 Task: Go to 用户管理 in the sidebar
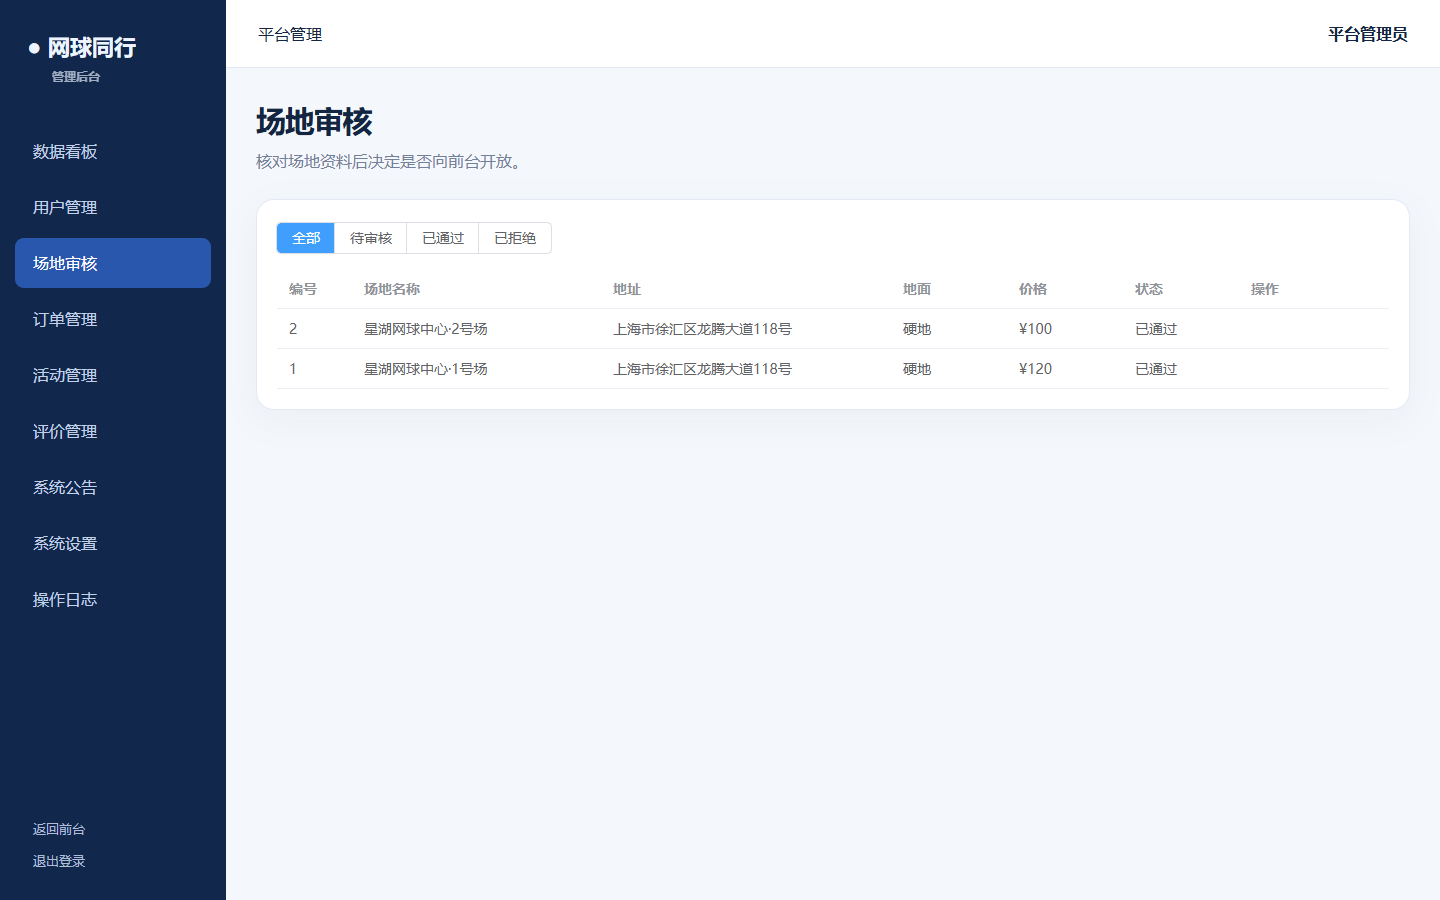(x=113, y=207)
